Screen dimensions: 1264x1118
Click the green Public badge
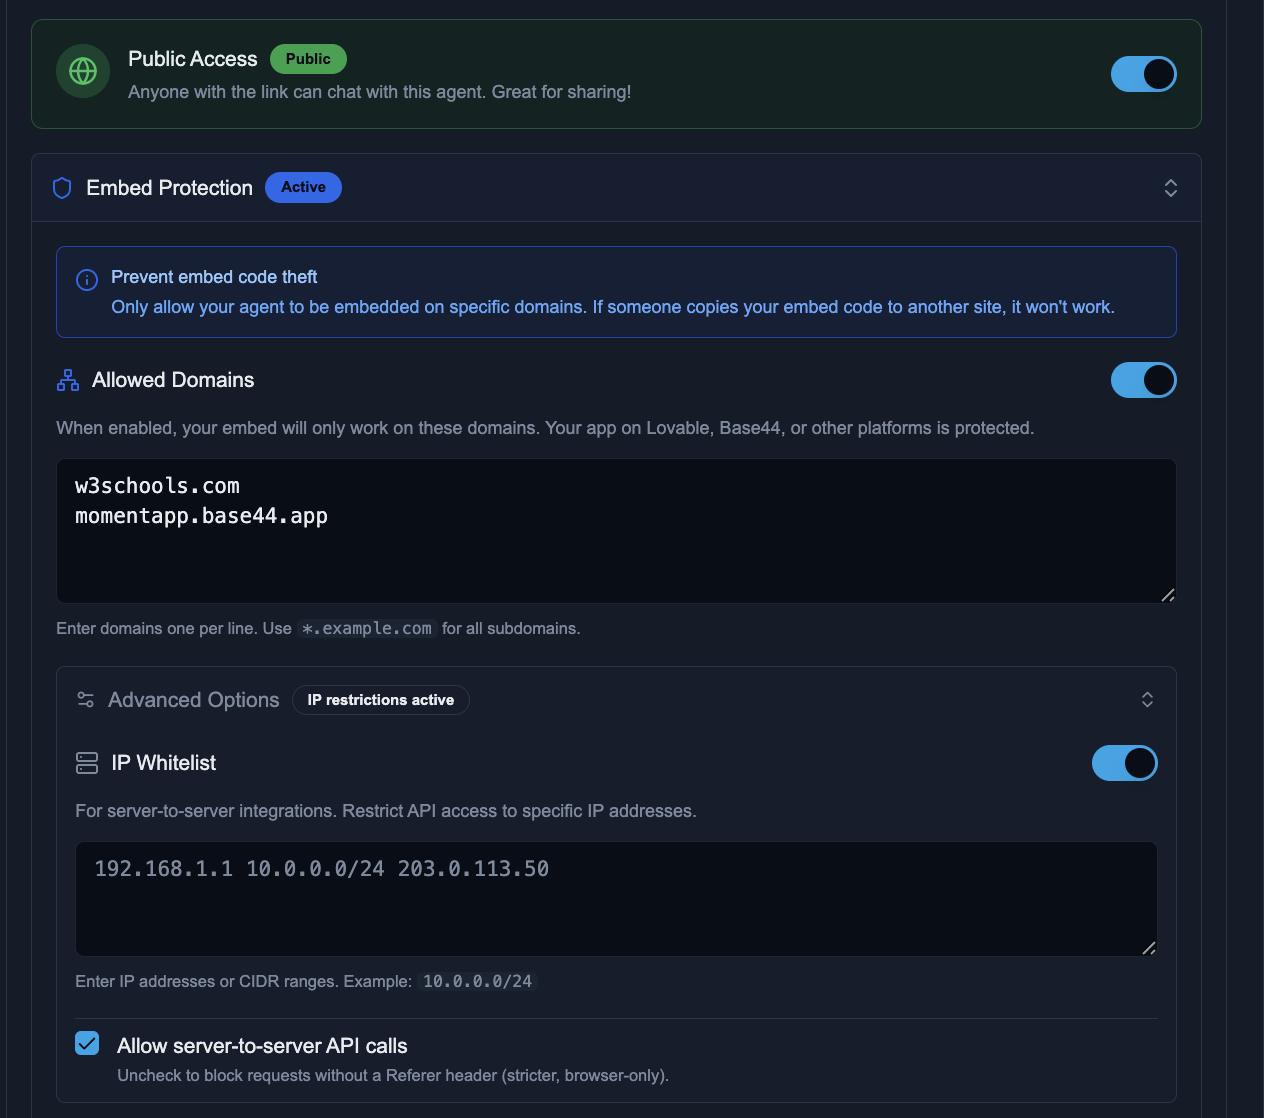click(x=308, y=59)
